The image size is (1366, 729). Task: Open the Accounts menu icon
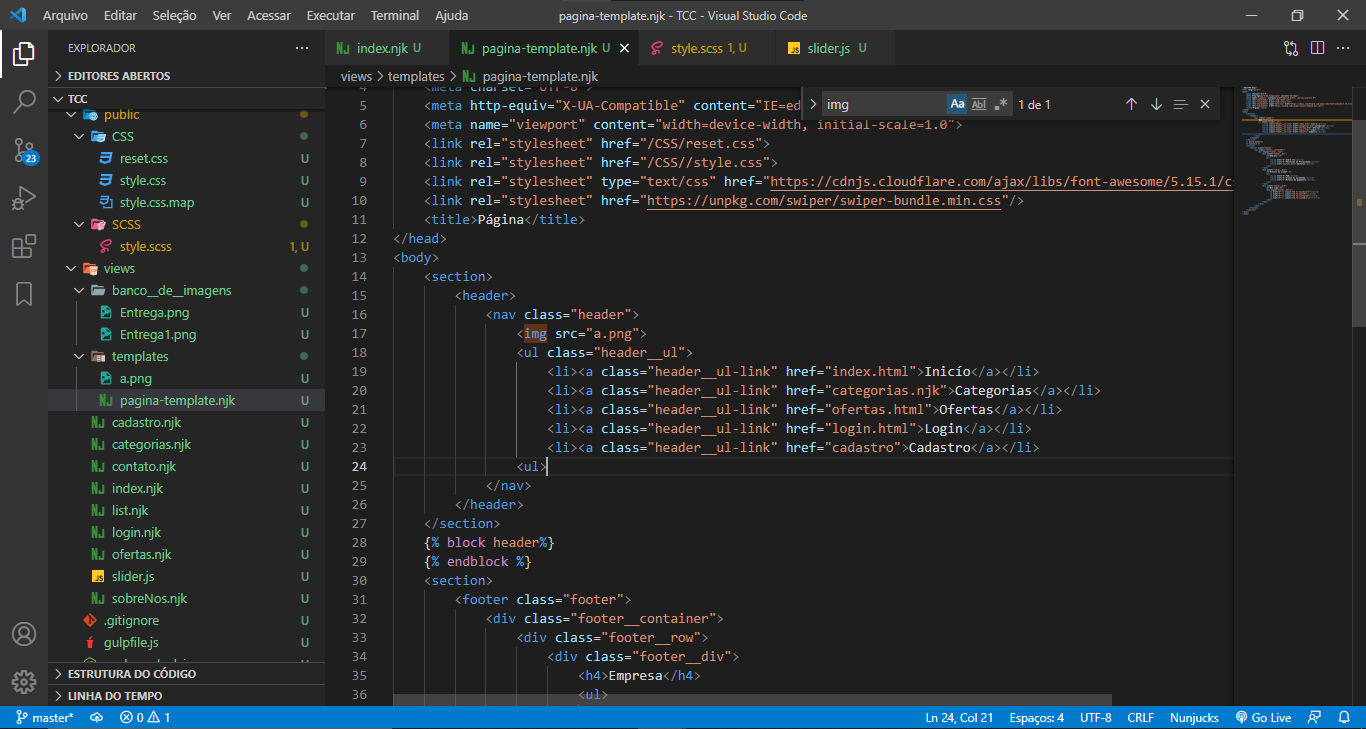[x=24, y=634]
